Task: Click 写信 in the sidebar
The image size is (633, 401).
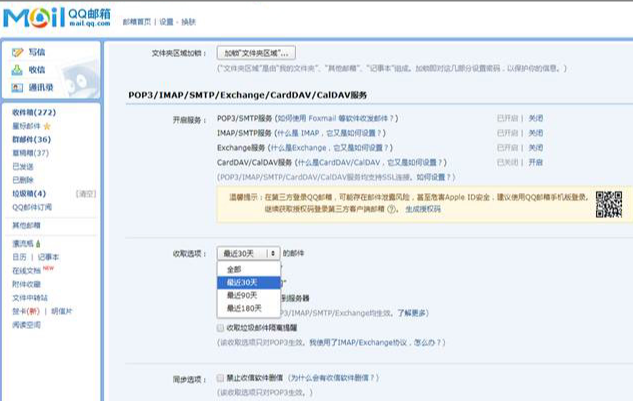Action: pyautogui.click(x=37, y=52)
